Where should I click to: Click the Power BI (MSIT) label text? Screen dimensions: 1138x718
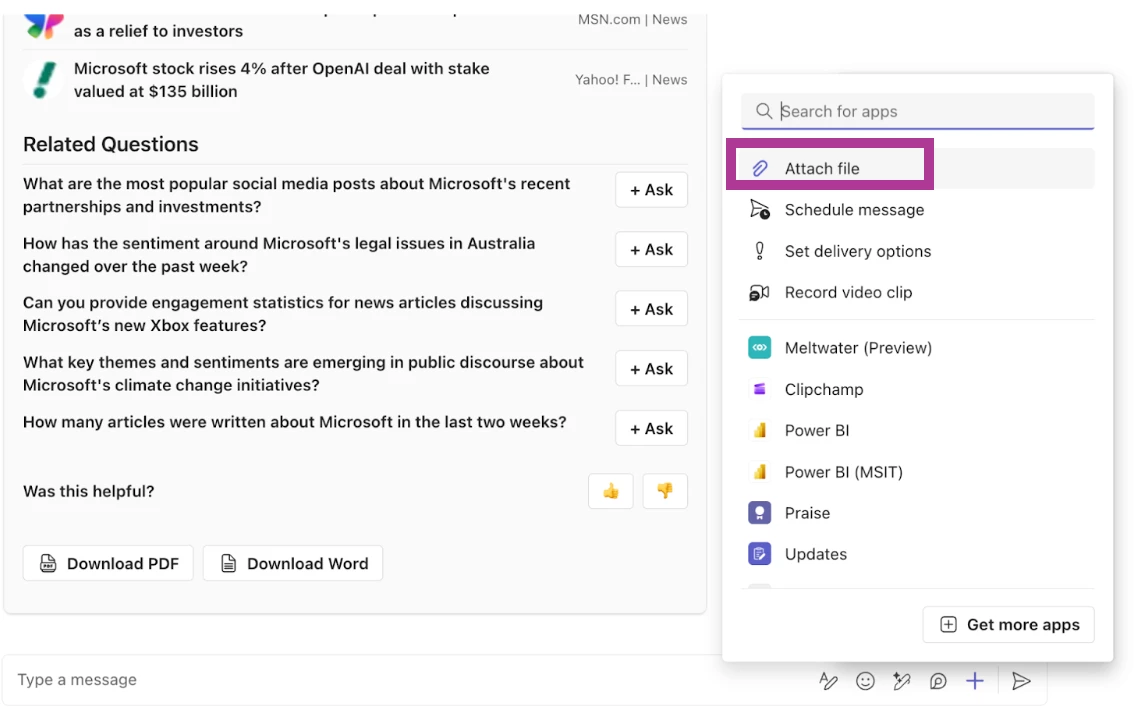coord(843,472)
